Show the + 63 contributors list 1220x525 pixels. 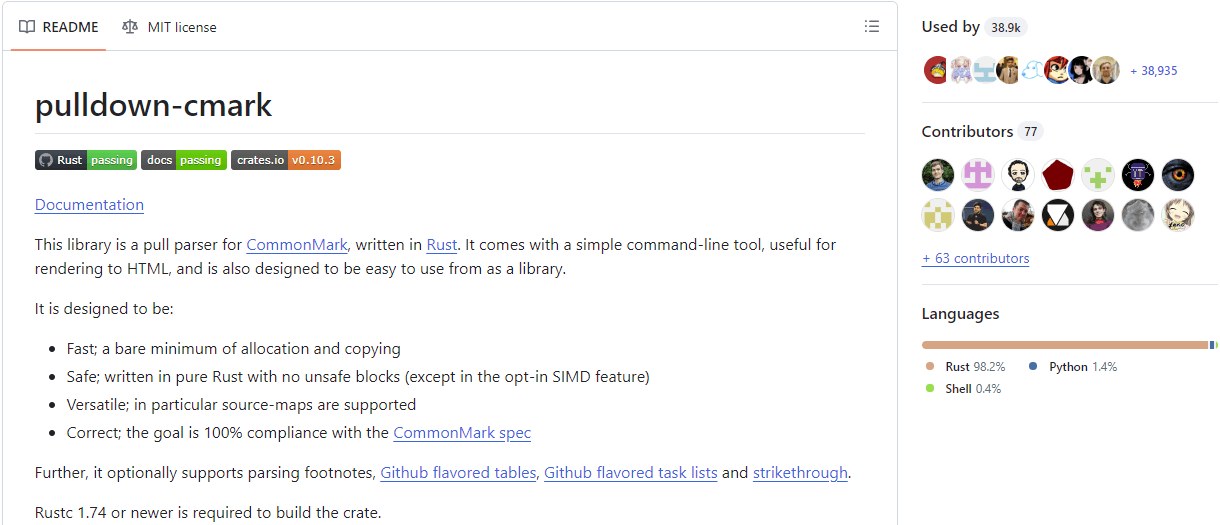975,258
